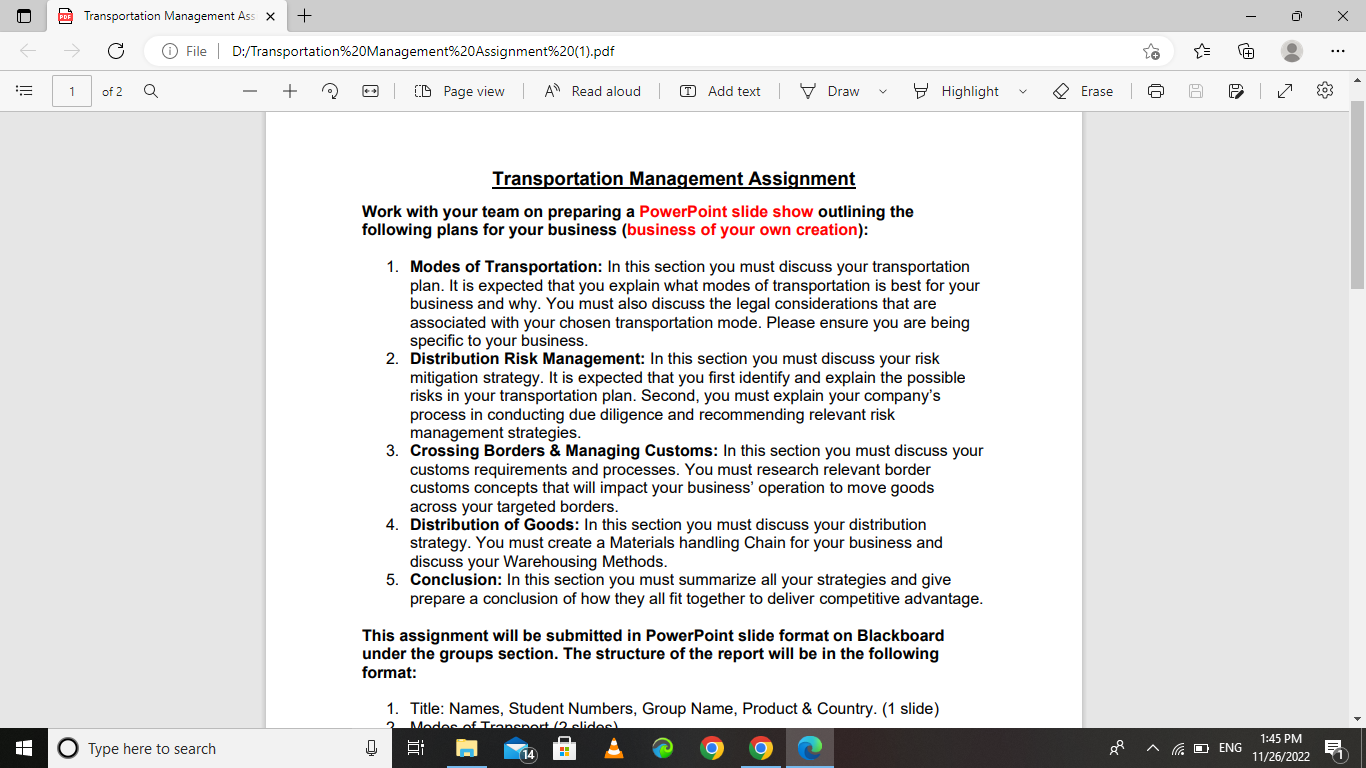Expand the Highlight color options dropdown

coord(1022,91)
